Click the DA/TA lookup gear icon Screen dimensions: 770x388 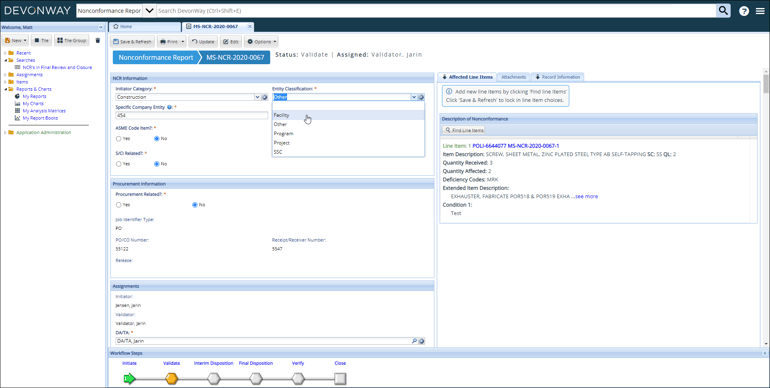click(421, 341)
